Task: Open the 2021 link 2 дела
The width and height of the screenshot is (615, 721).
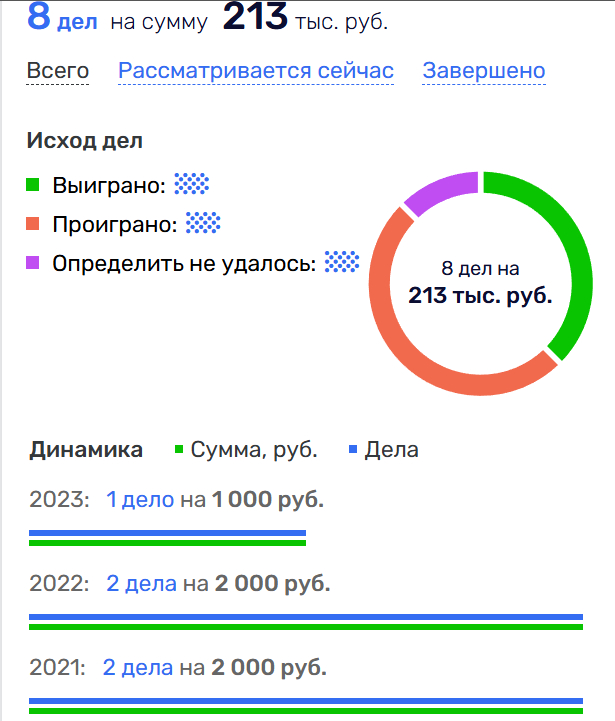Action: pos(139,667)
